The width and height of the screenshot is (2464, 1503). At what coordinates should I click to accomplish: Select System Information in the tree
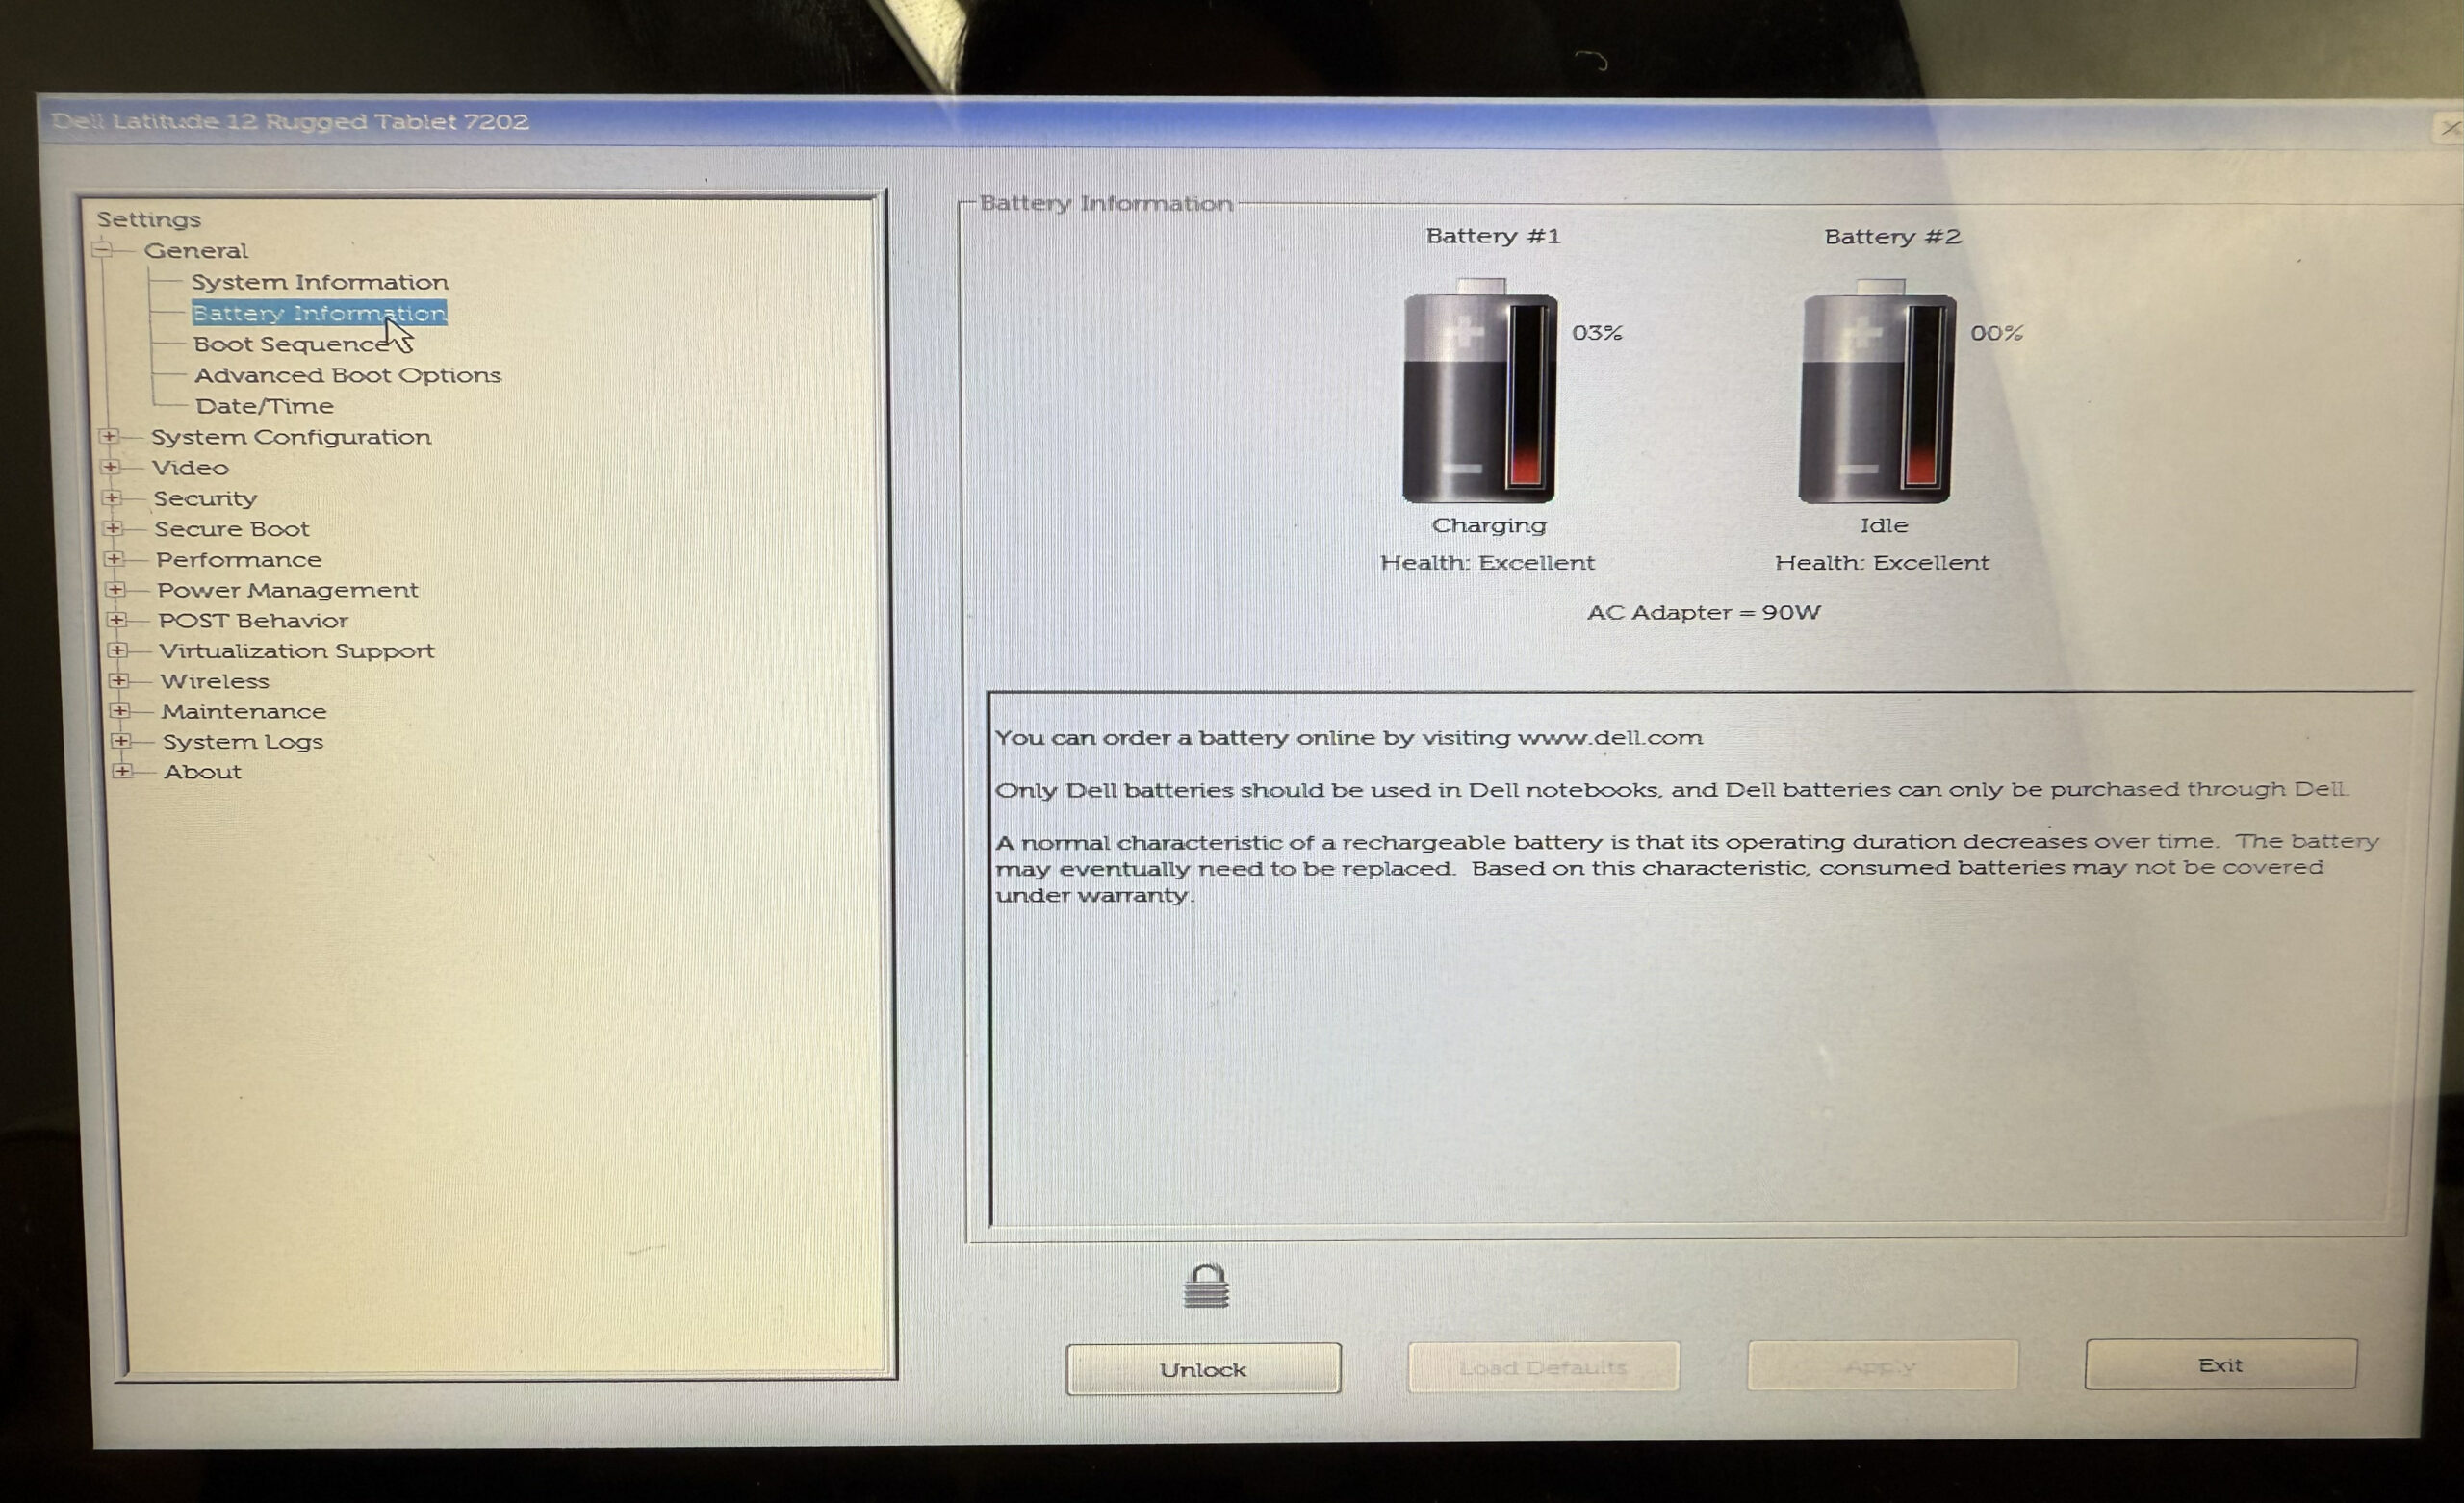coord(320,282)
